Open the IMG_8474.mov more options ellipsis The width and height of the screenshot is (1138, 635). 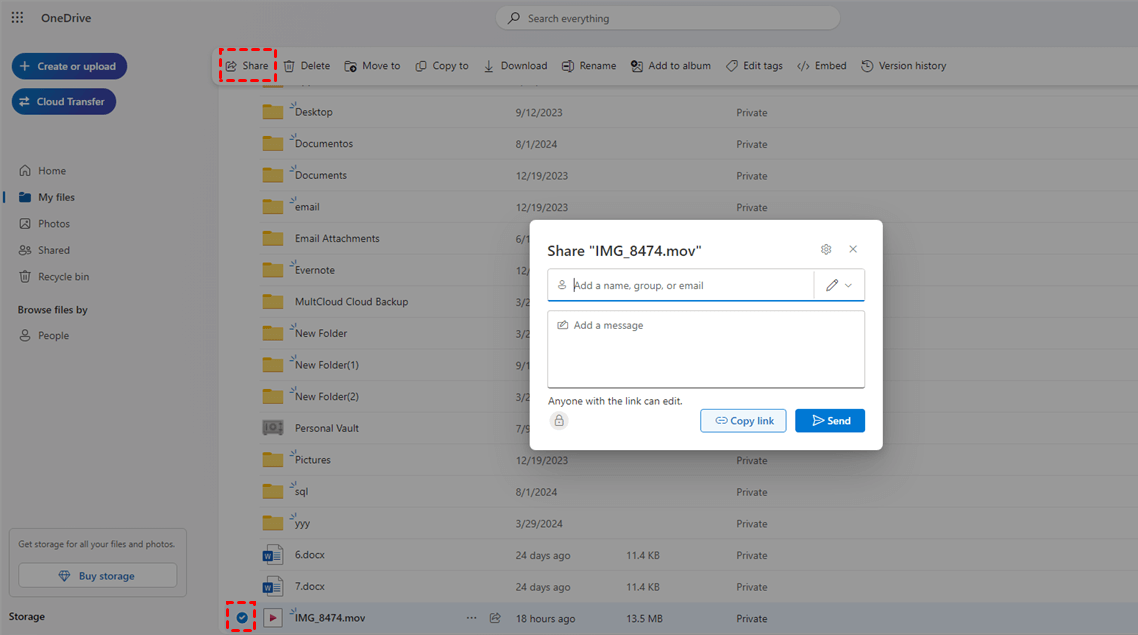pos(472,618)
